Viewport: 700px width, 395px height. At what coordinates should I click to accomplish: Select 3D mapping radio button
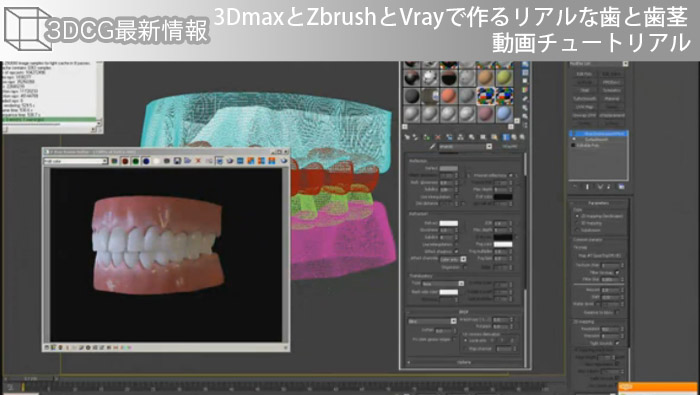click(x=577, y=223)
